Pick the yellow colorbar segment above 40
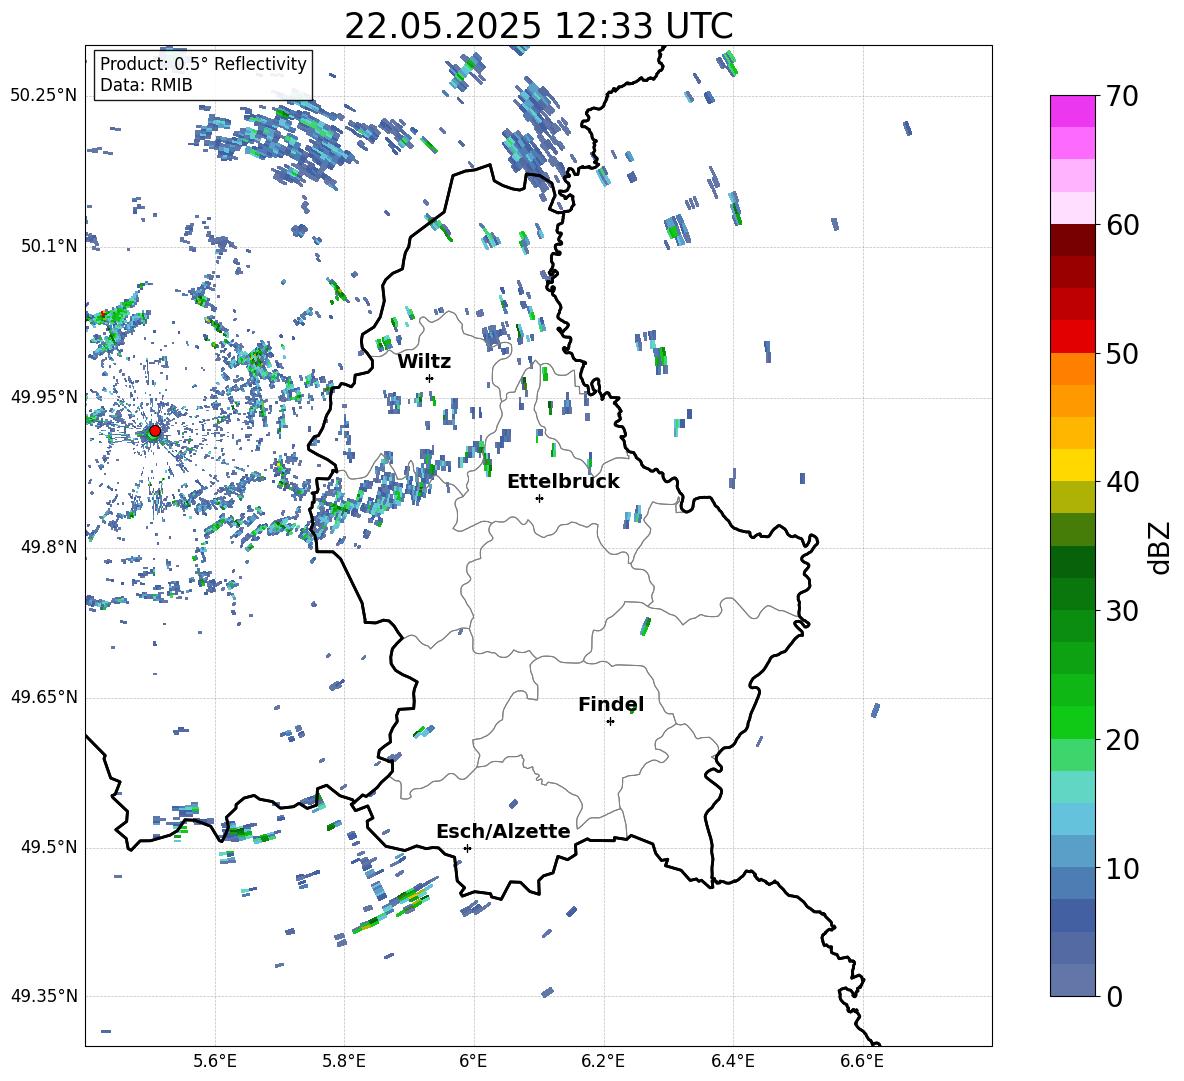 [1073, 465]
